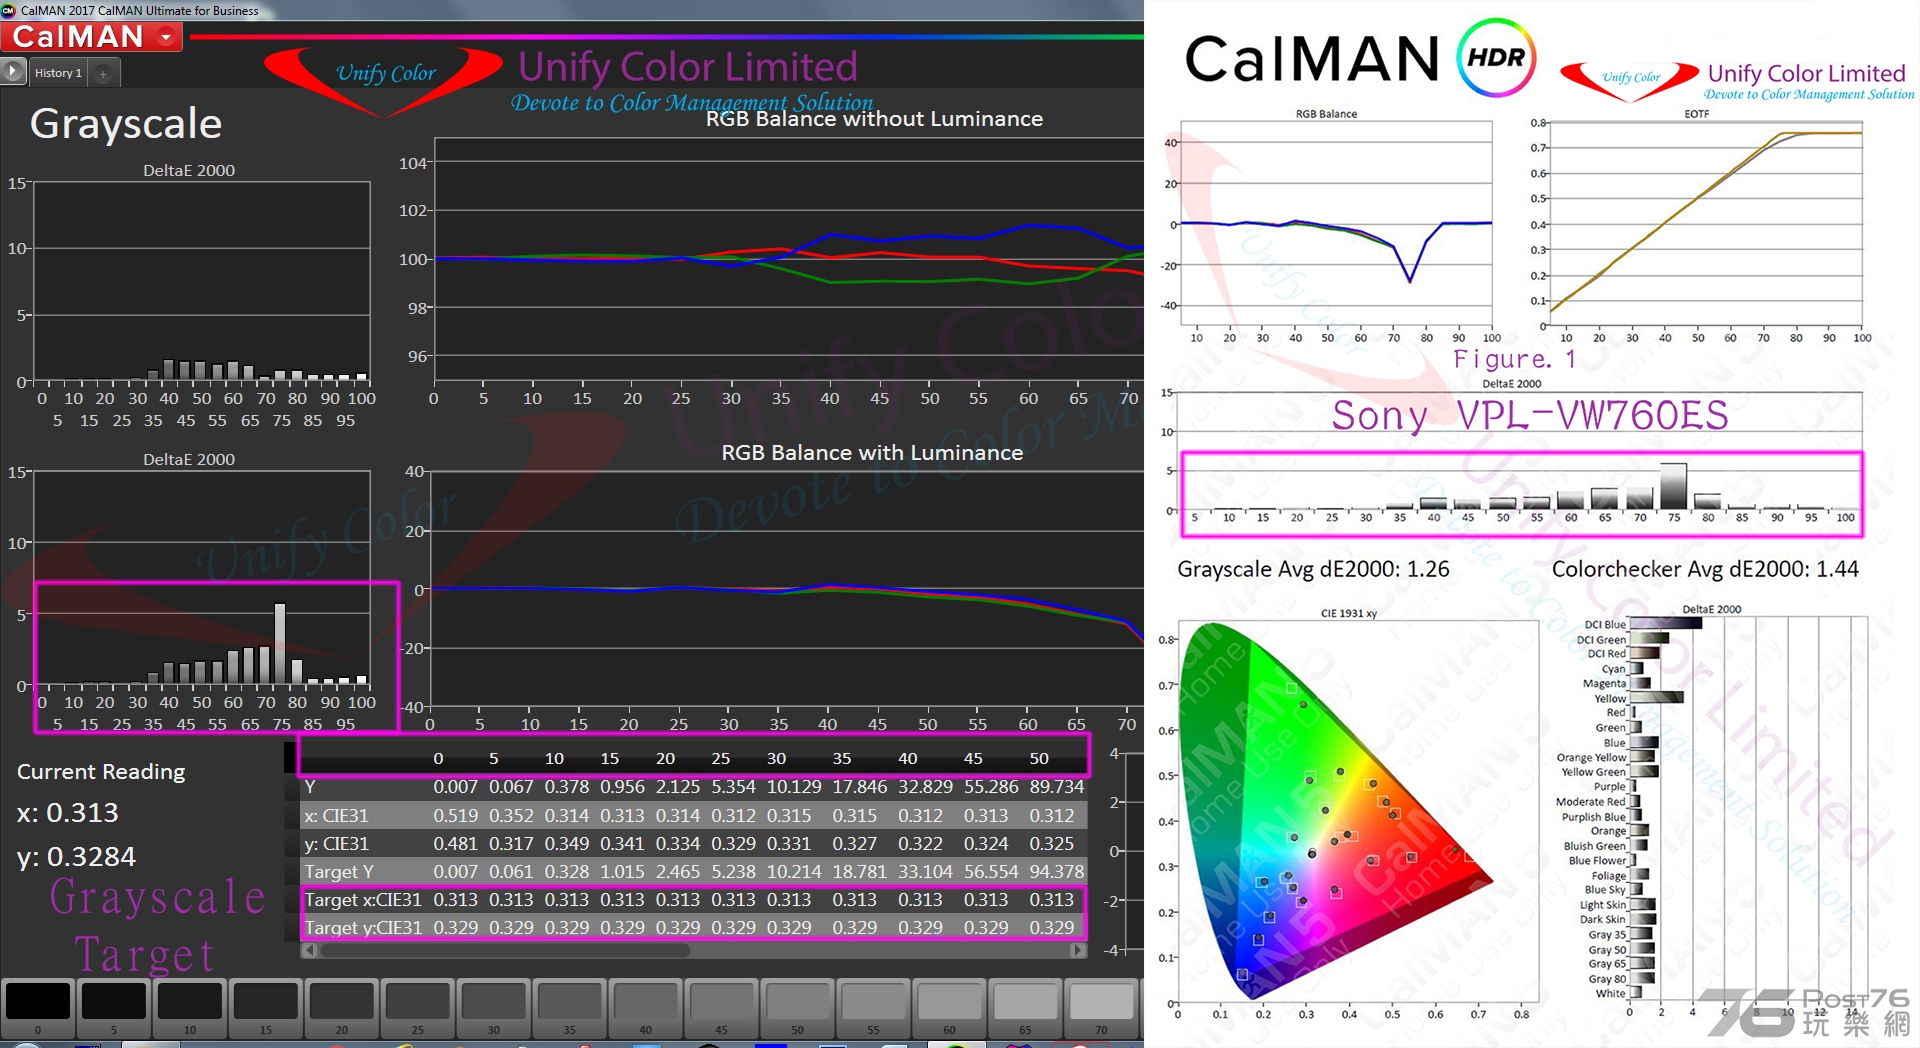Switch to the History 1 tab

click(58, 73)
